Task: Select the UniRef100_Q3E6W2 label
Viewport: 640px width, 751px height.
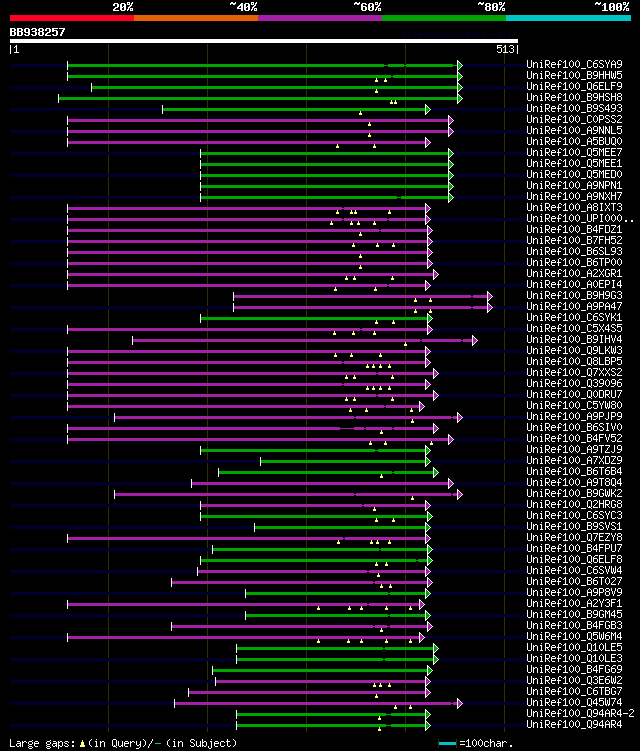Action: (574, 681)
